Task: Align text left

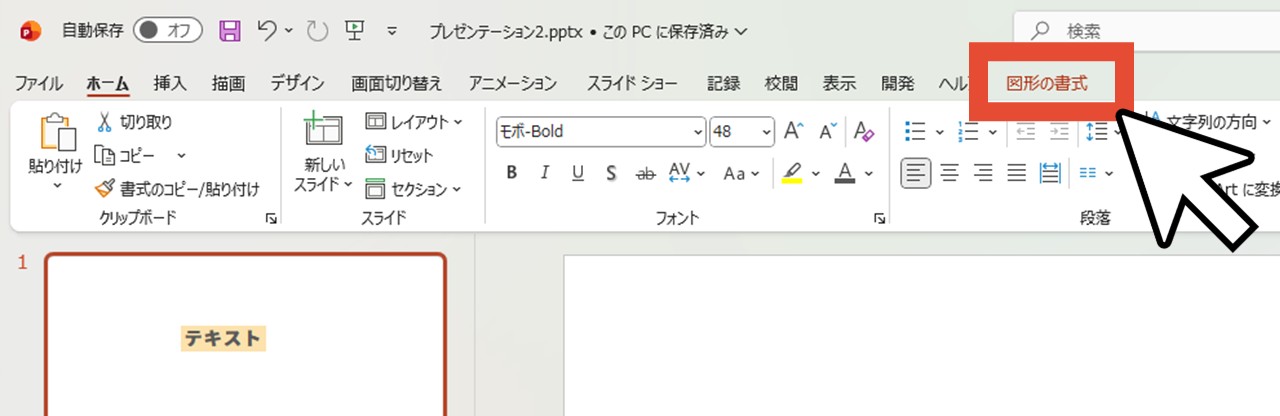Action: [916, 173]
